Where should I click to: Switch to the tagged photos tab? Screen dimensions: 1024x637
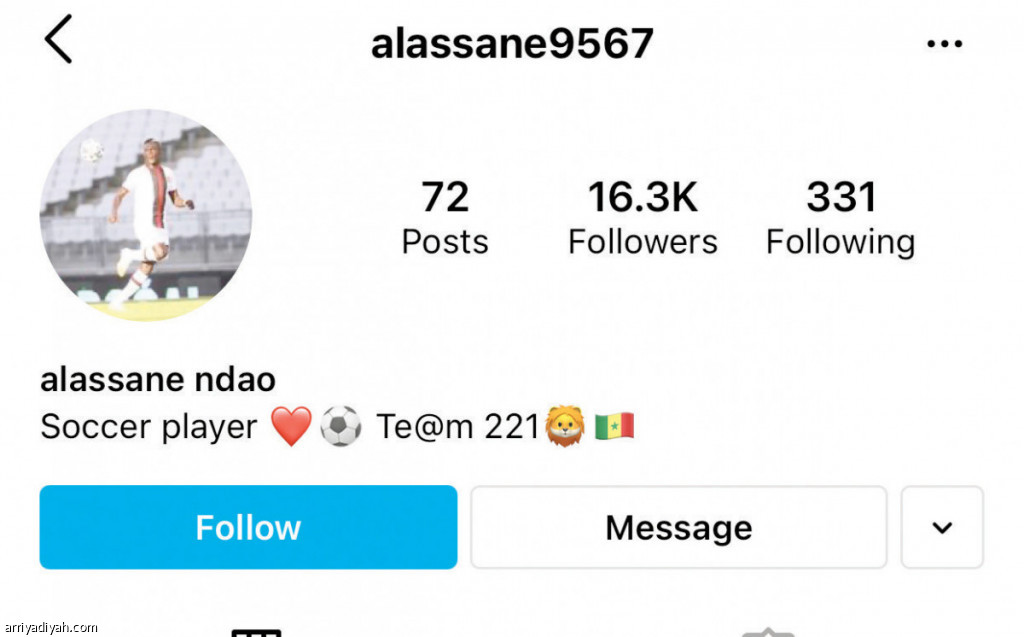point(768,632)
